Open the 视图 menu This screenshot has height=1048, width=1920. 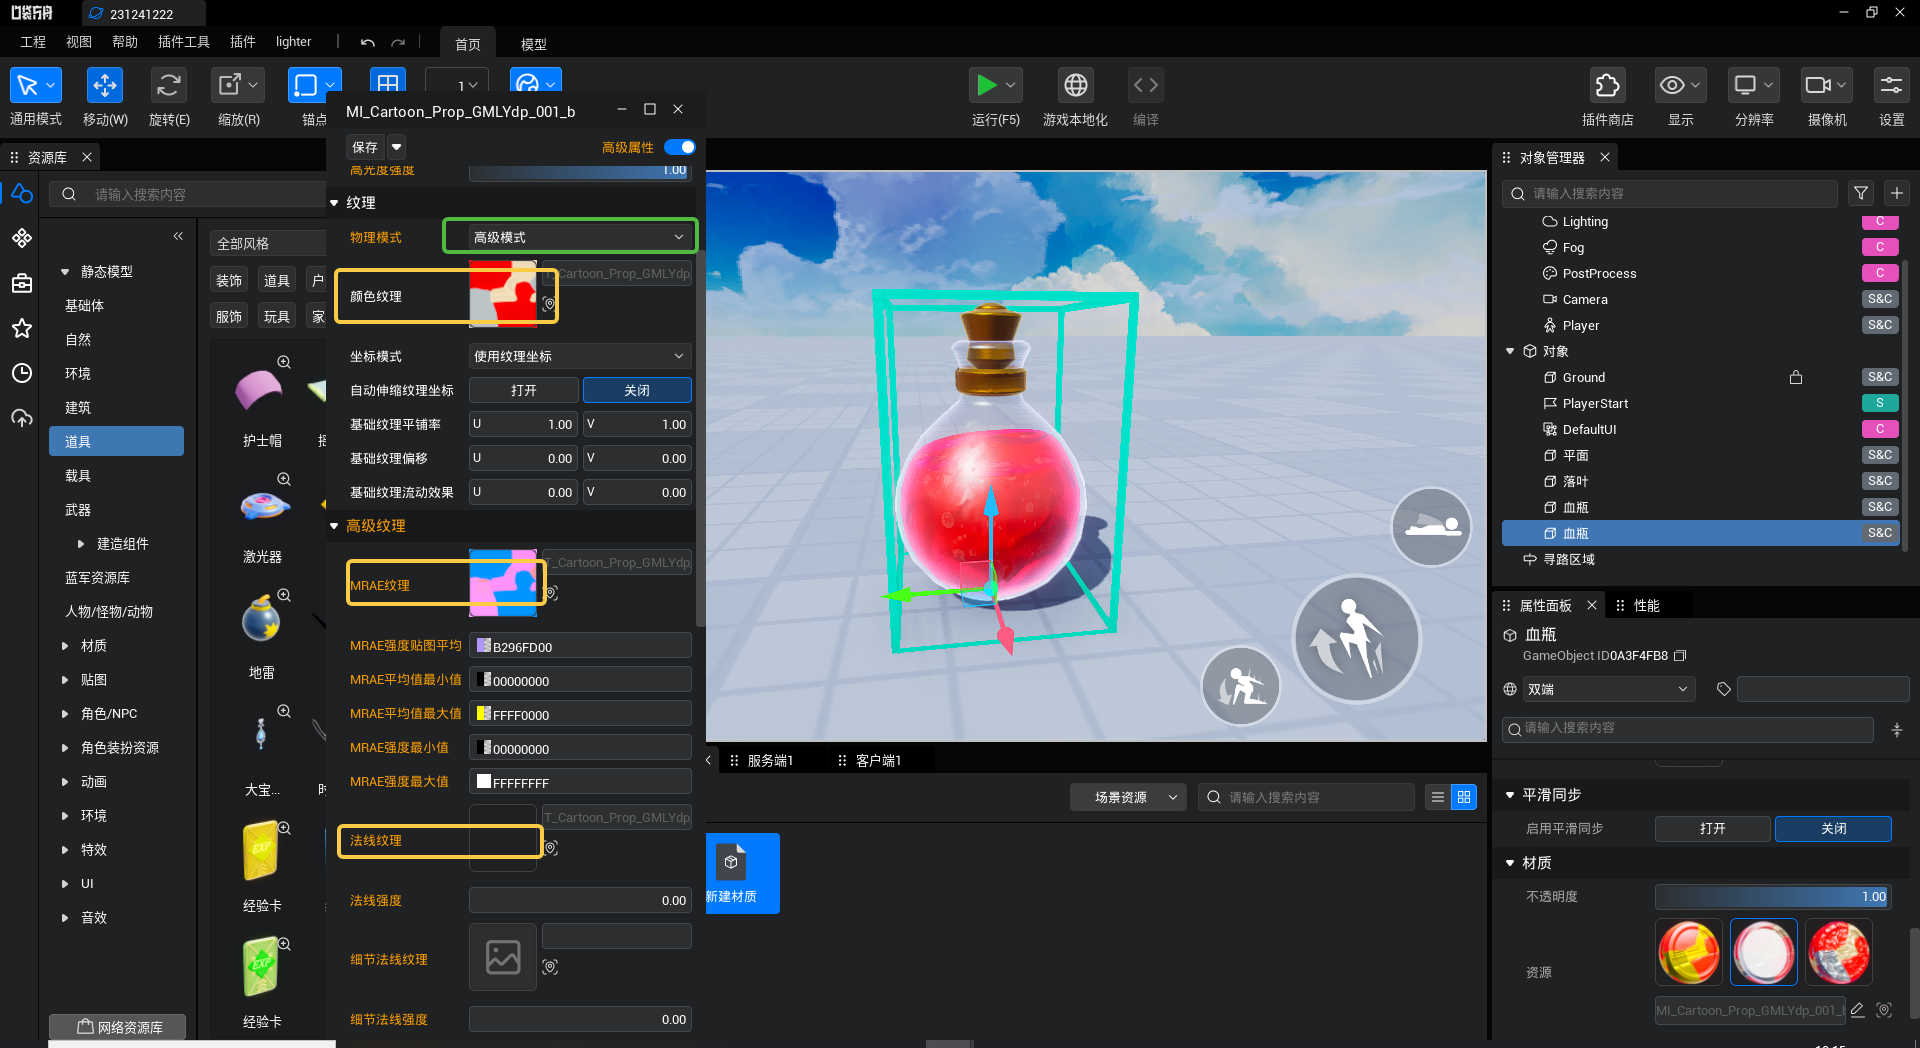click(x=79, y=42)
